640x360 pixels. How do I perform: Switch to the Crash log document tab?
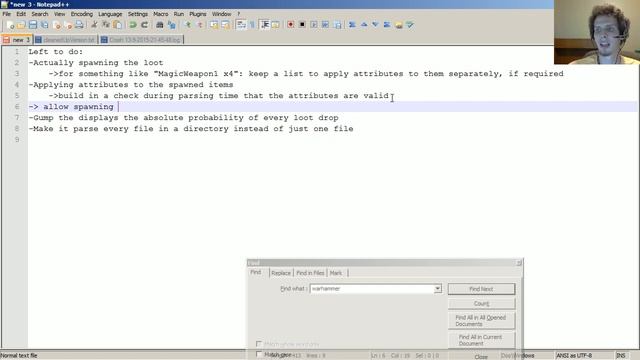[x=141, y=40]
